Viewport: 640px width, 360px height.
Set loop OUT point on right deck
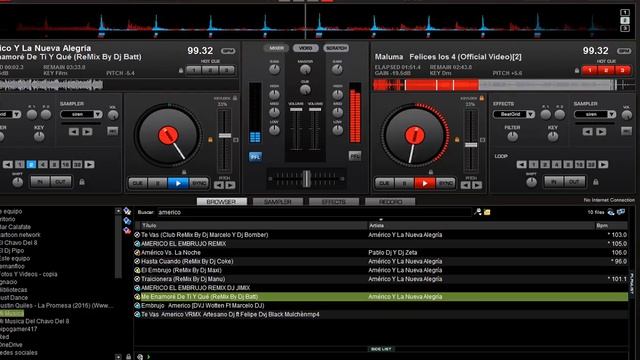point(574,182)
